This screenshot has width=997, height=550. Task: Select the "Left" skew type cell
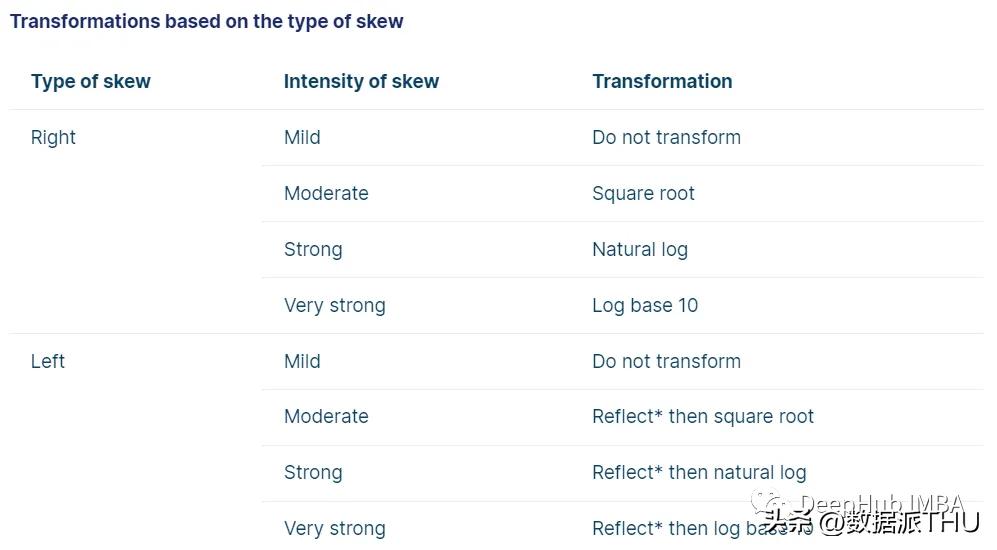(x=48, y=361)
